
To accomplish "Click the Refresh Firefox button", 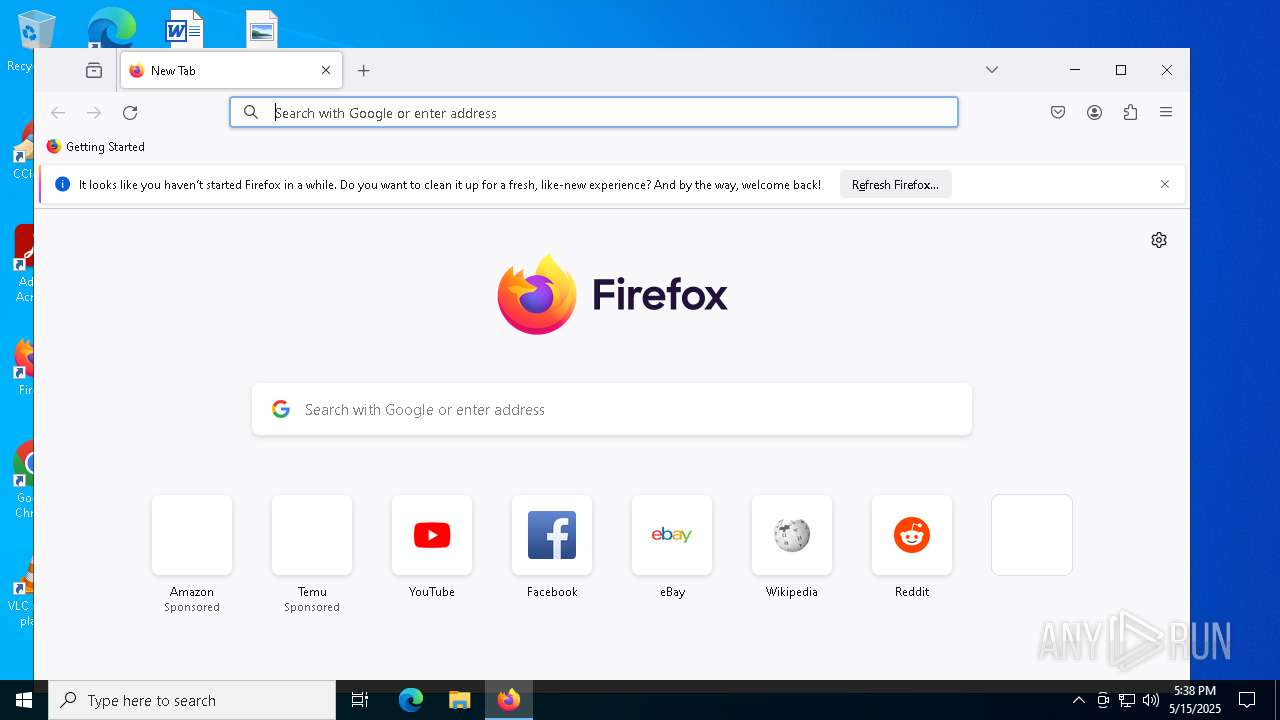I will click(x=895, y=185).
